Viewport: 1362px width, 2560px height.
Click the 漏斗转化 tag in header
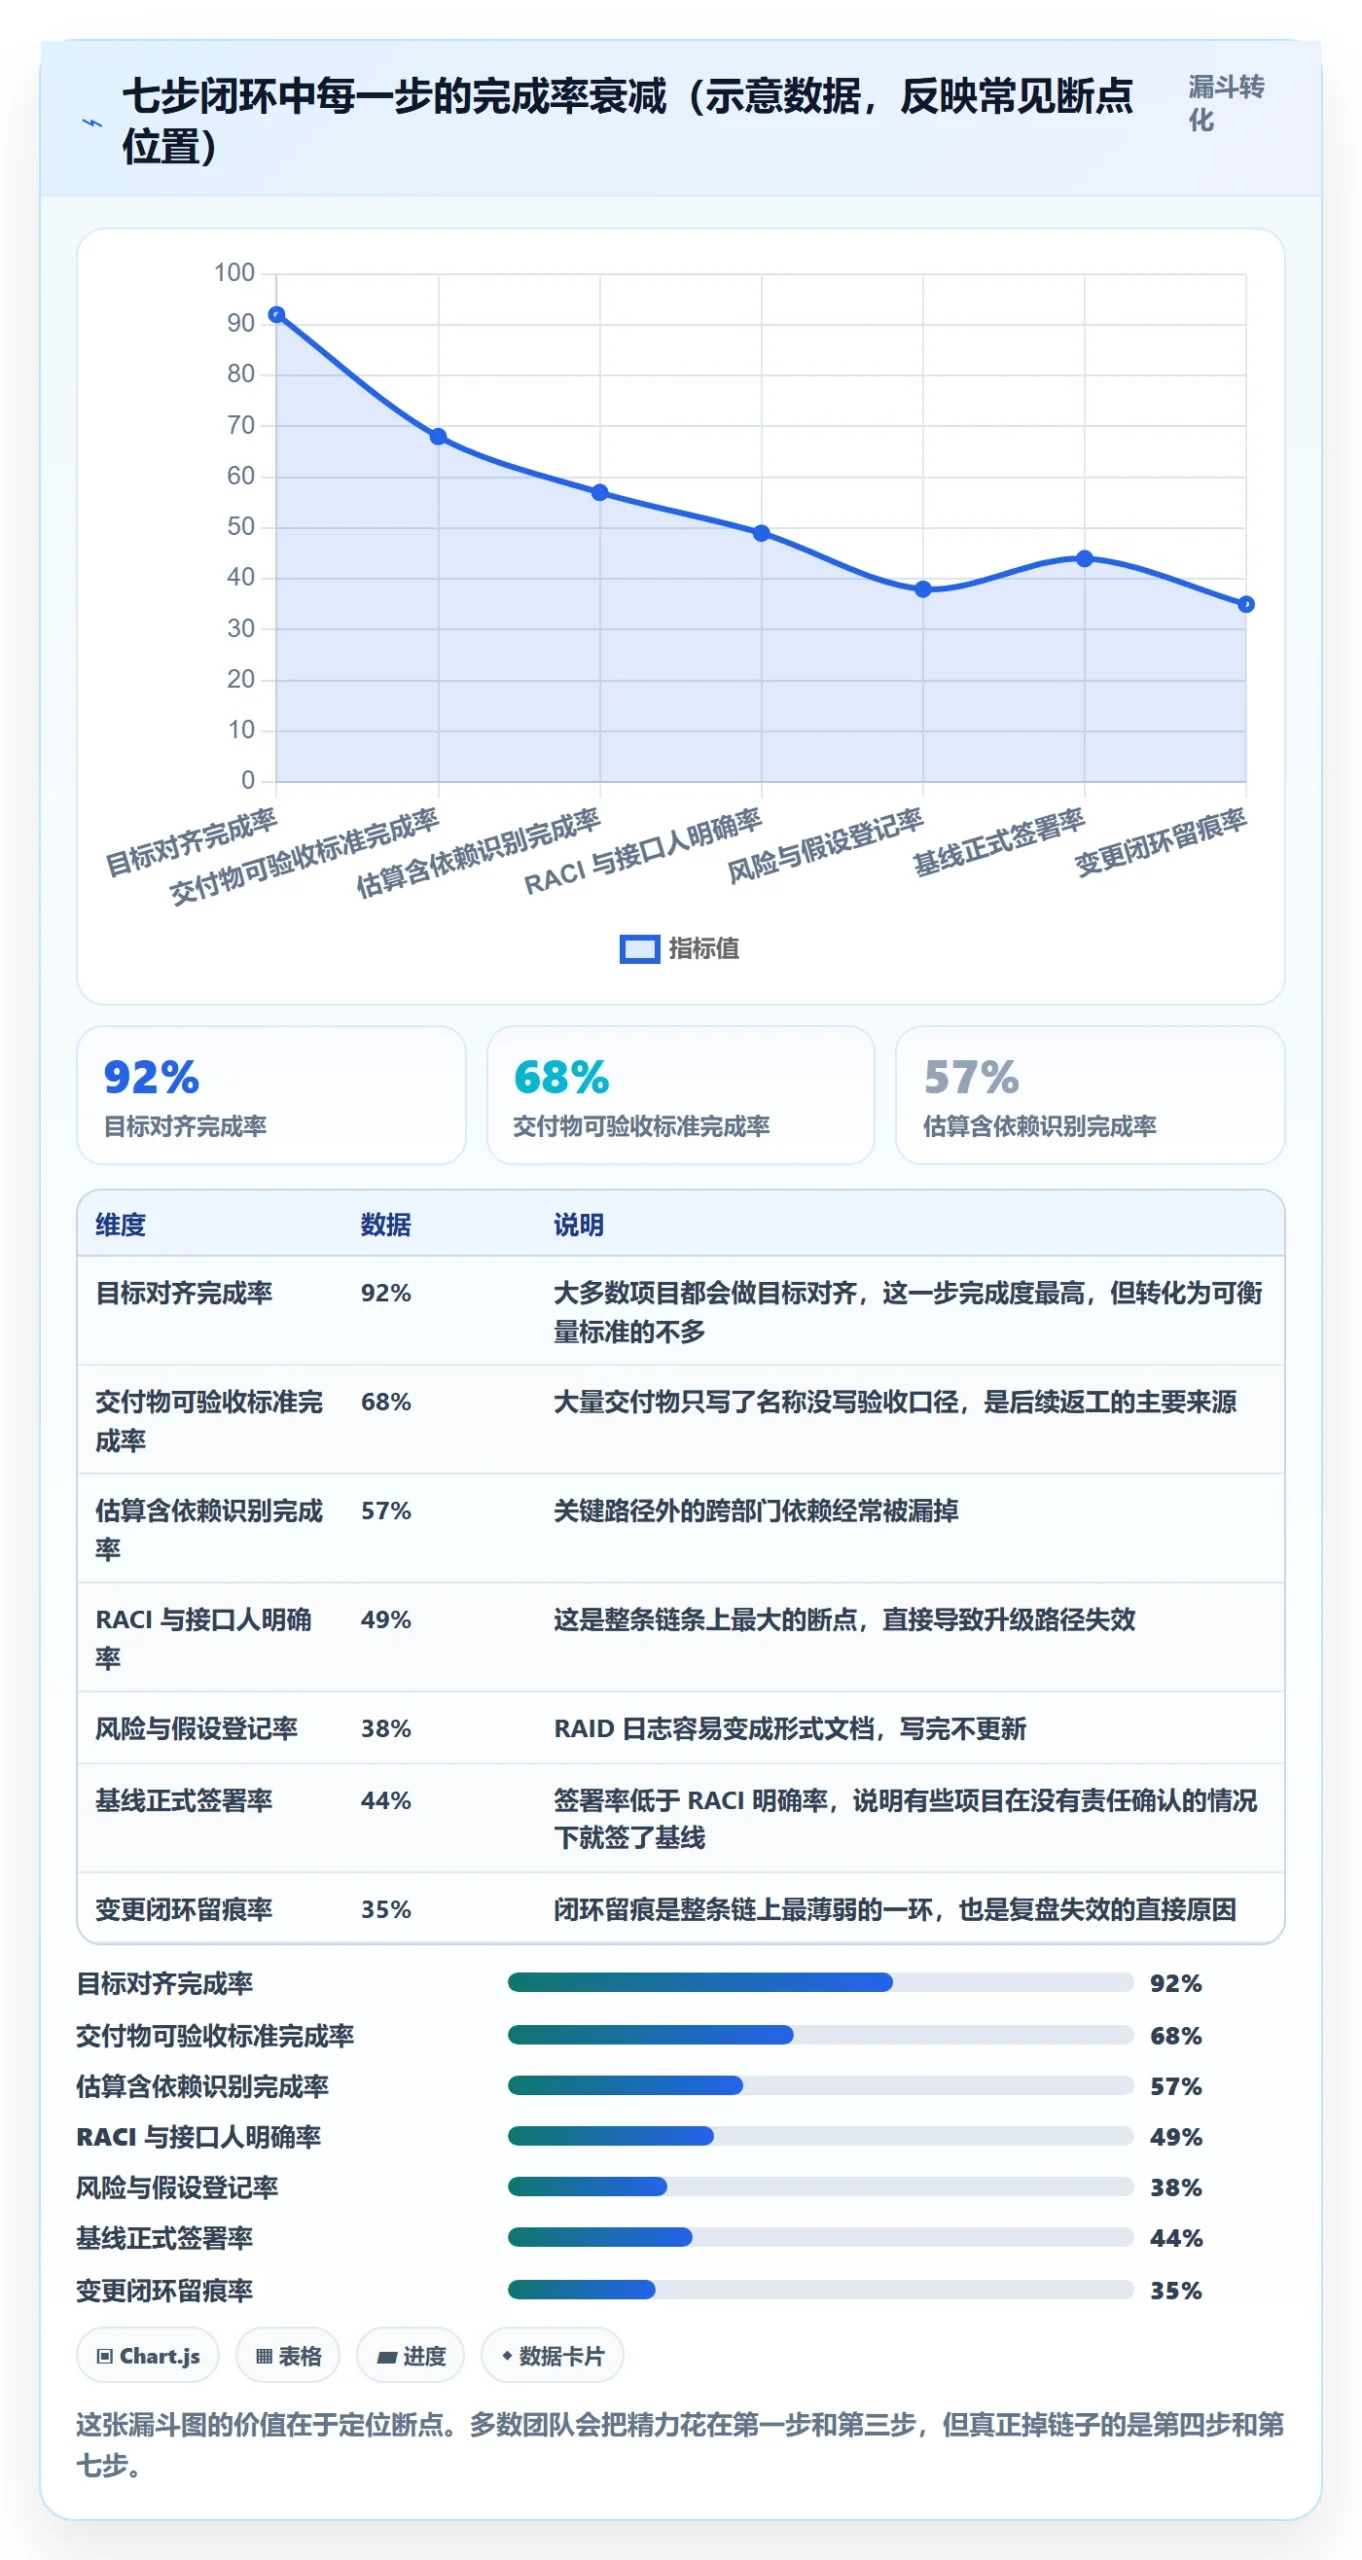1226,103
